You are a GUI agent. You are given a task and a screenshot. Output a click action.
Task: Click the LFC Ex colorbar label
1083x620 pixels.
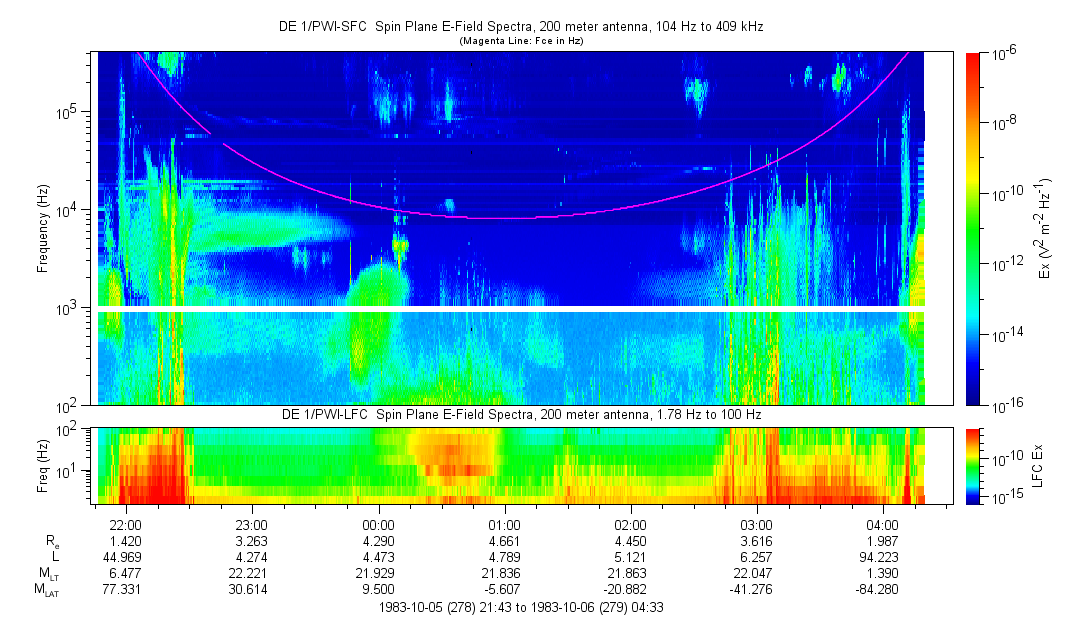pyautogui.click(x=1037, y=466)
